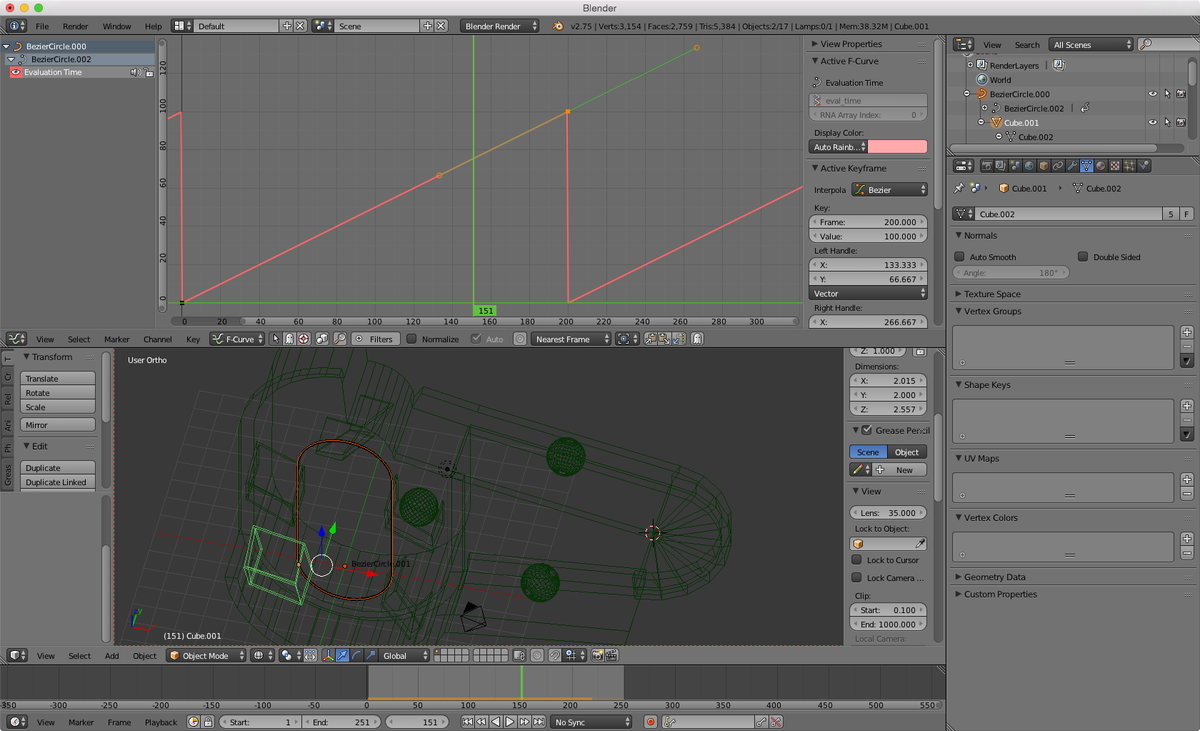Toggle ghost curves icon in graph header
Screen dimensions: 1200x731
(697, 339)
